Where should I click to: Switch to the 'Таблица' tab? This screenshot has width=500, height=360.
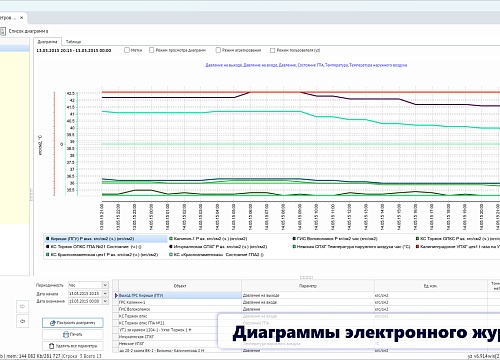pyautogui.click(x=73, y=42)
